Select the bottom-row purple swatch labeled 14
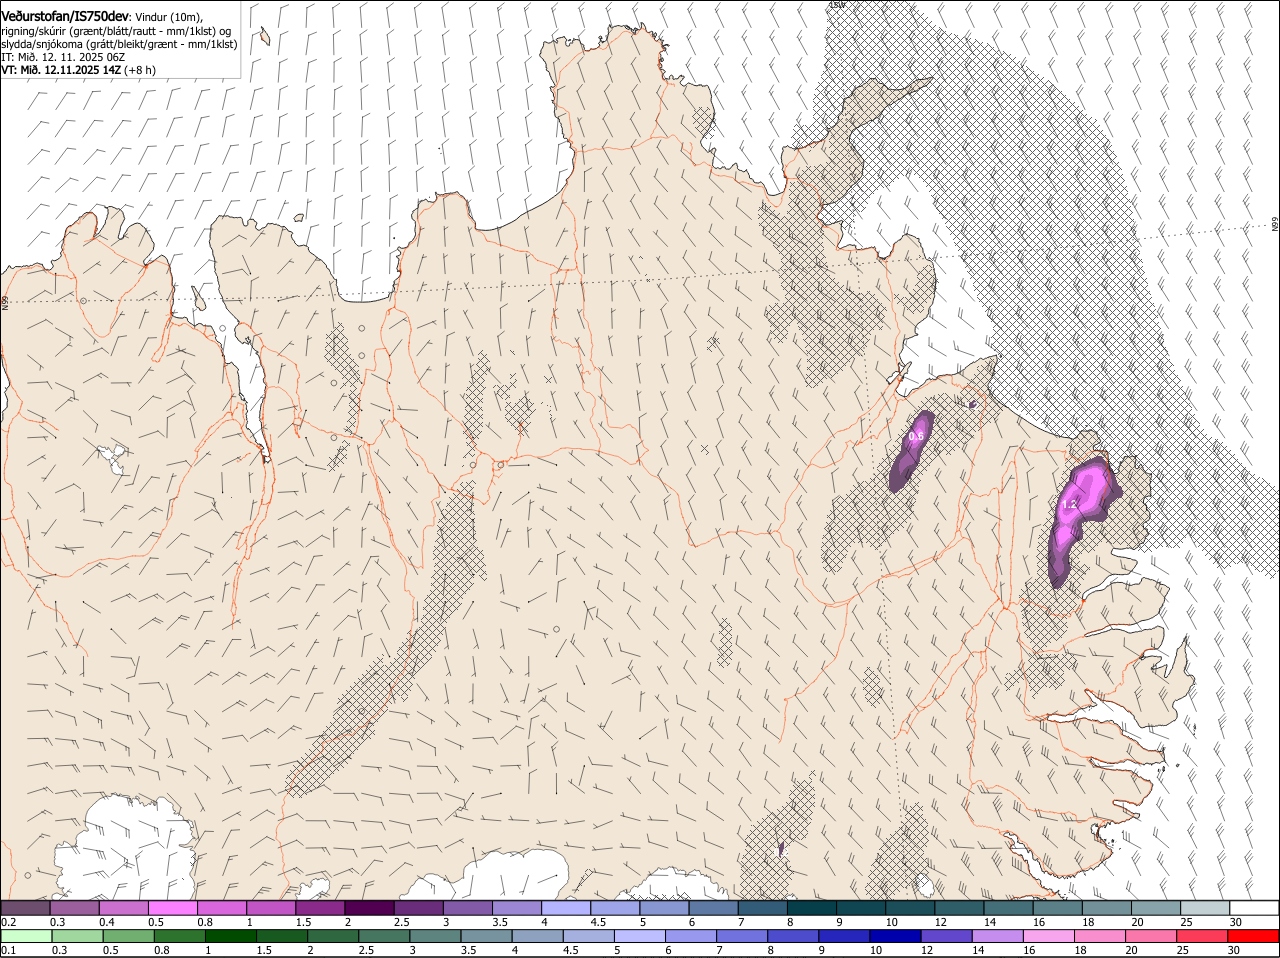 tap(998, 936)
